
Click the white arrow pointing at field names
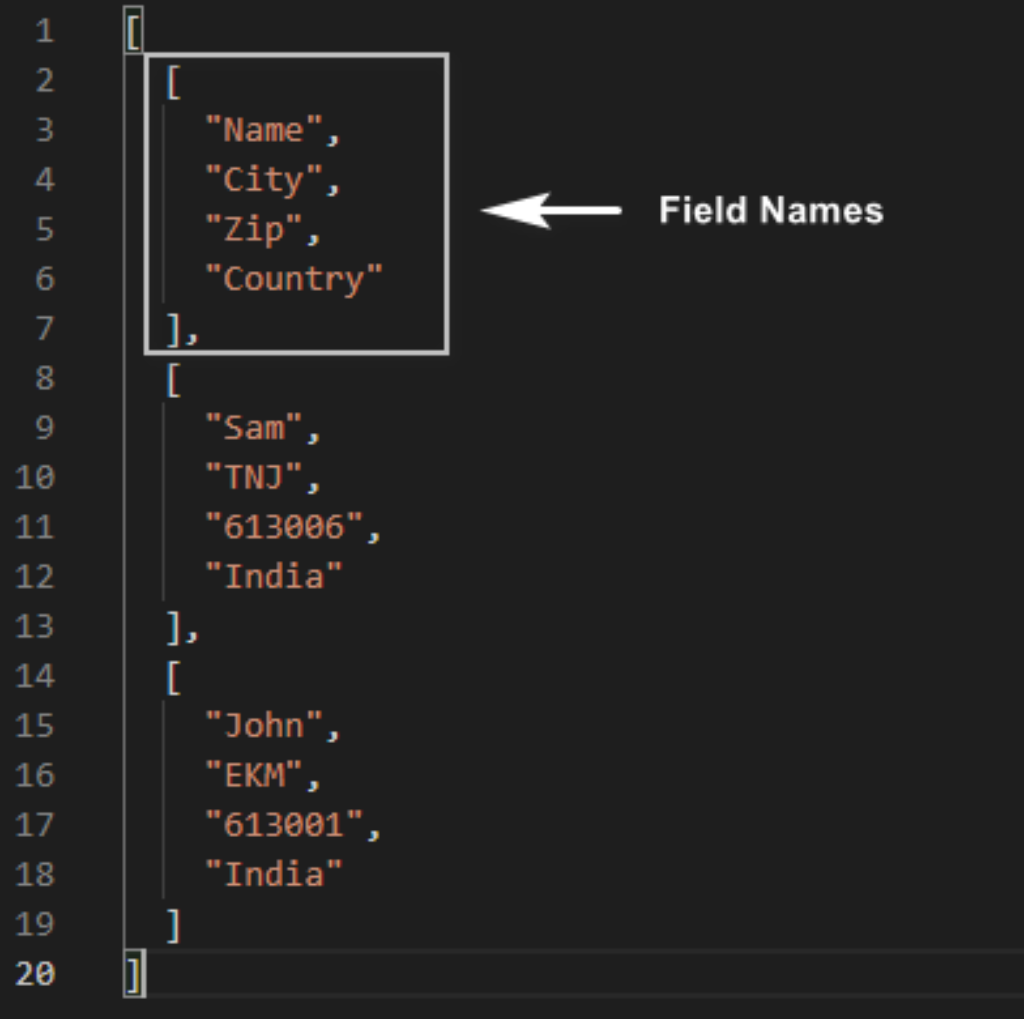click(550, 211)
